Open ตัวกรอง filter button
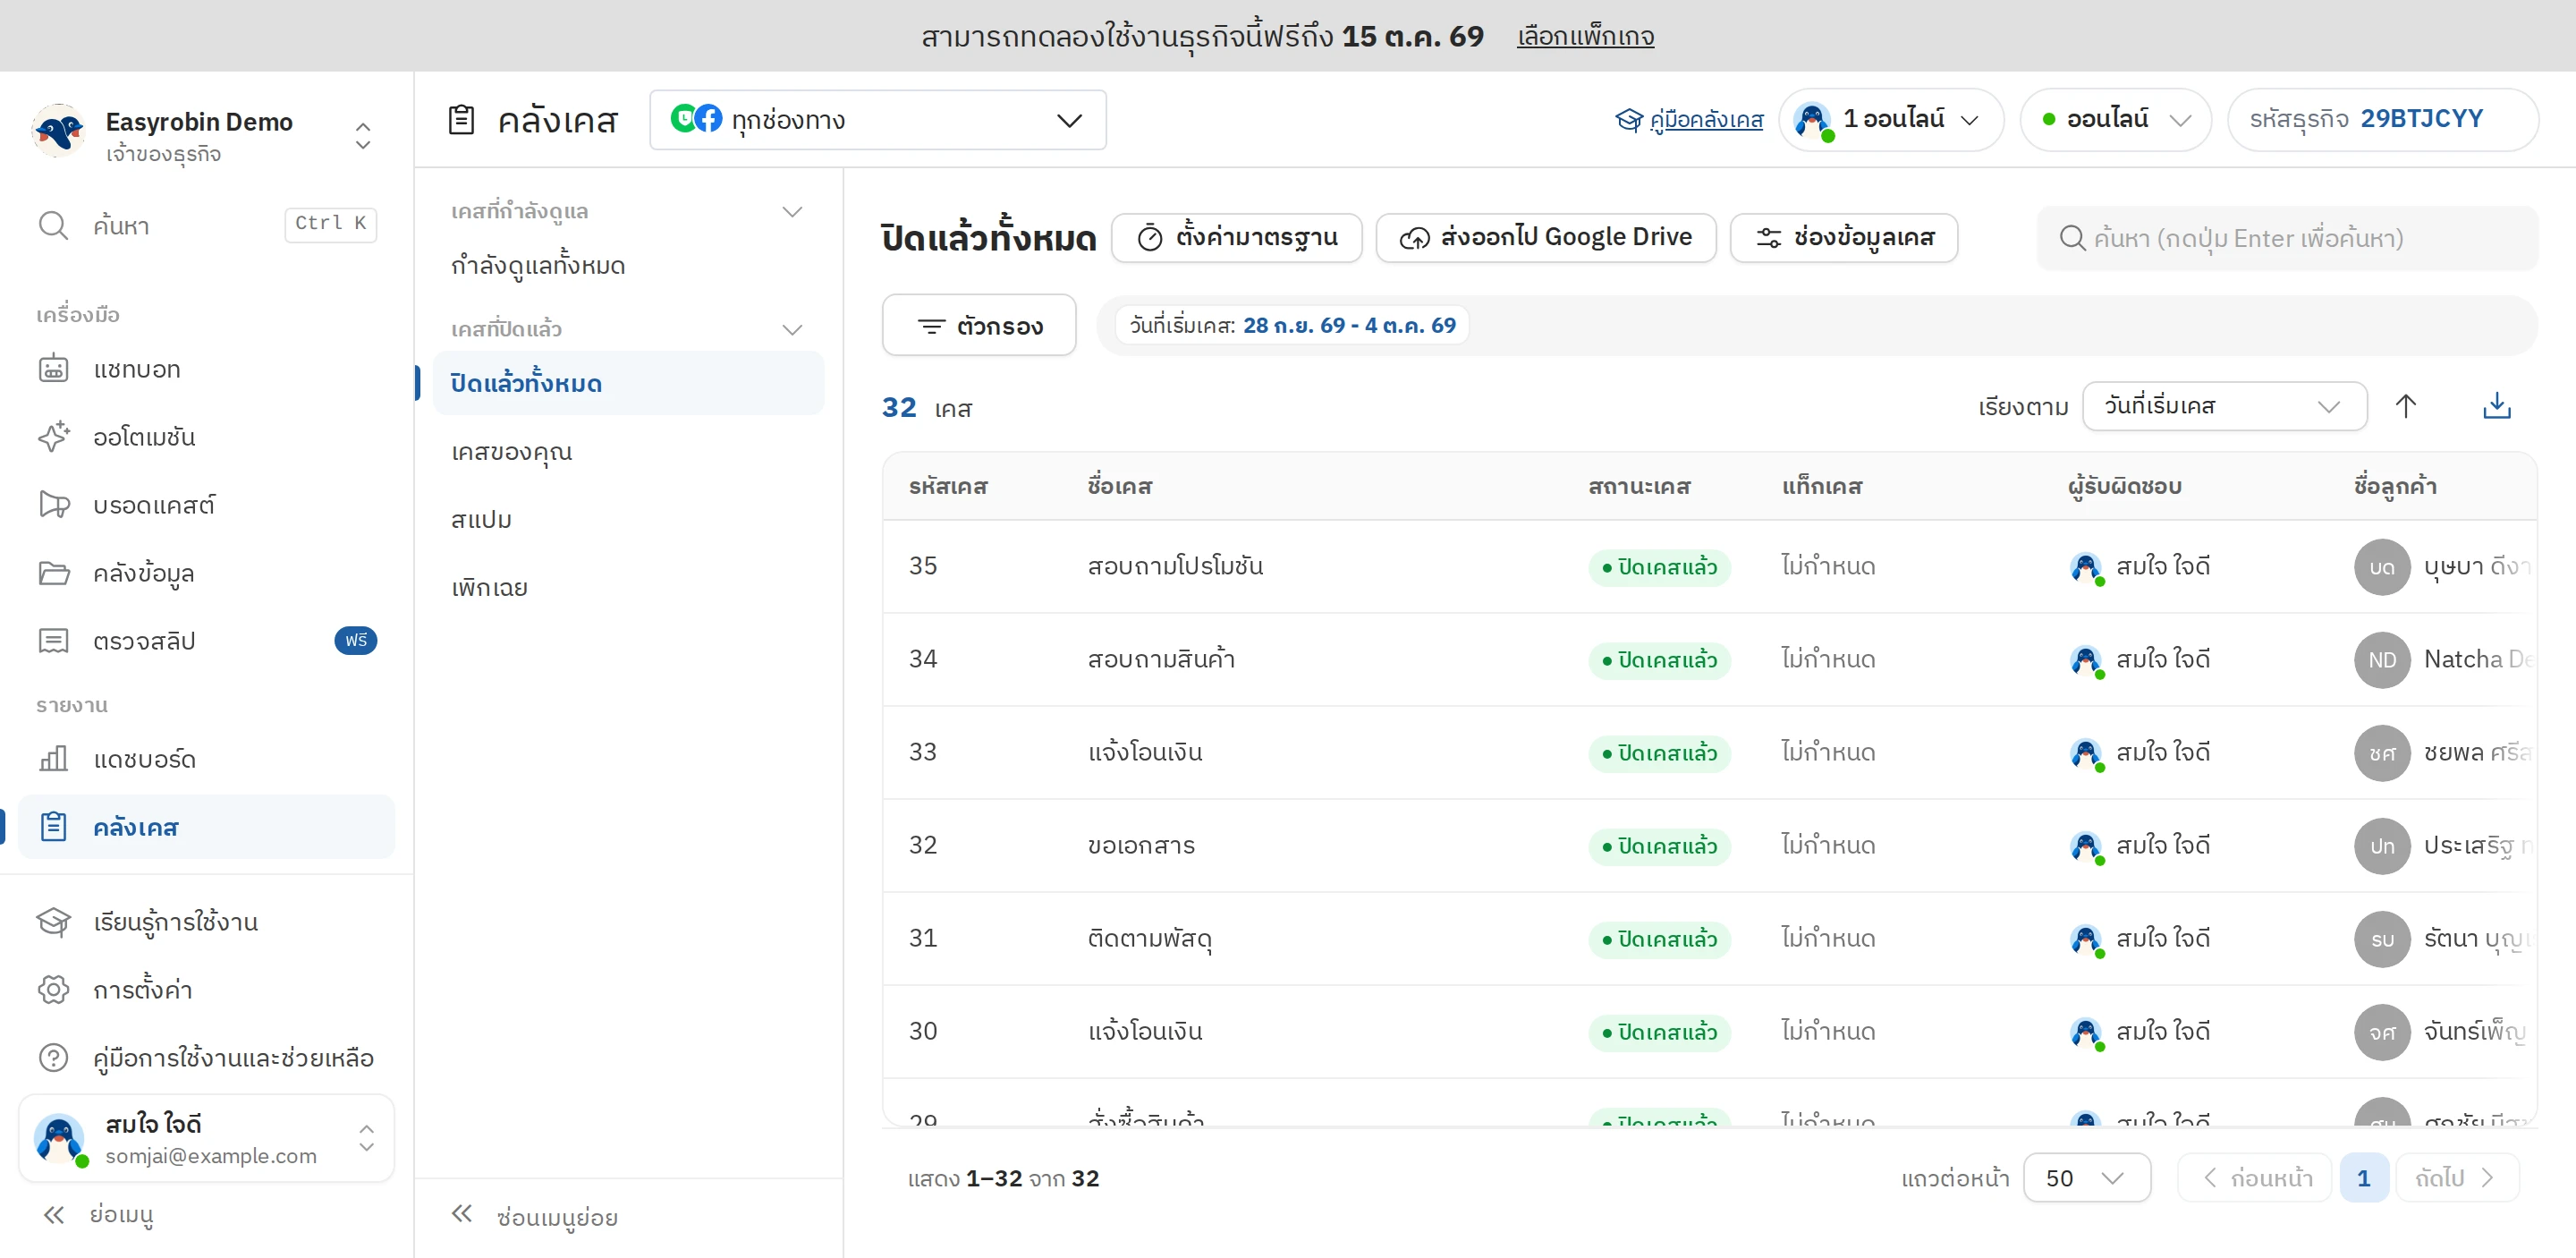The image size is (2576, 1258). (x=978, y=325)
